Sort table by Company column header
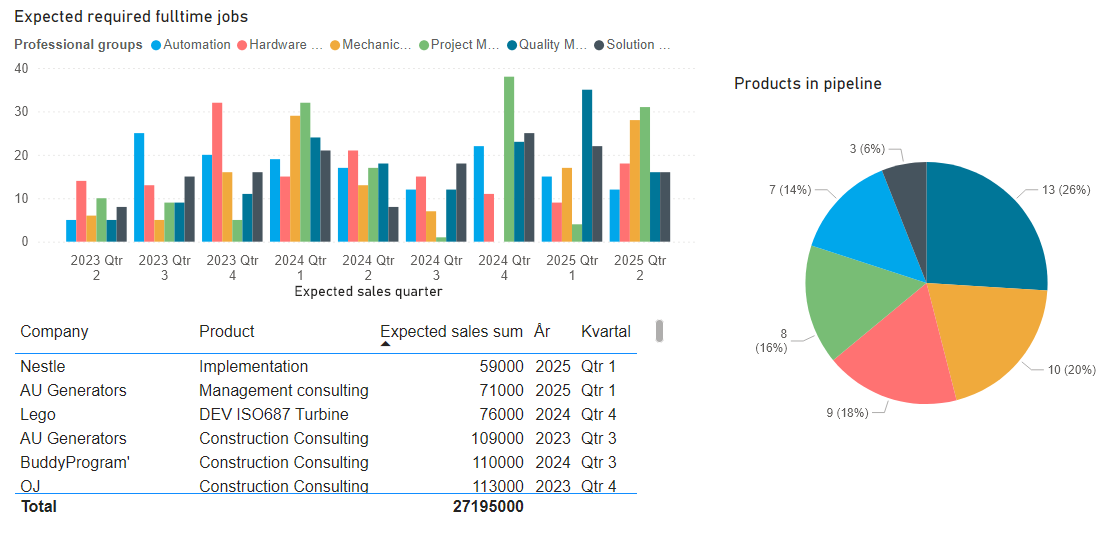The height and width of the screenshot is (536, 1101). 55,332
